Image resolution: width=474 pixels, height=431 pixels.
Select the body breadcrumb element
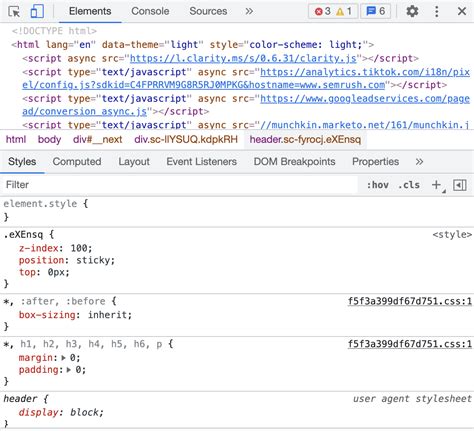49,139
